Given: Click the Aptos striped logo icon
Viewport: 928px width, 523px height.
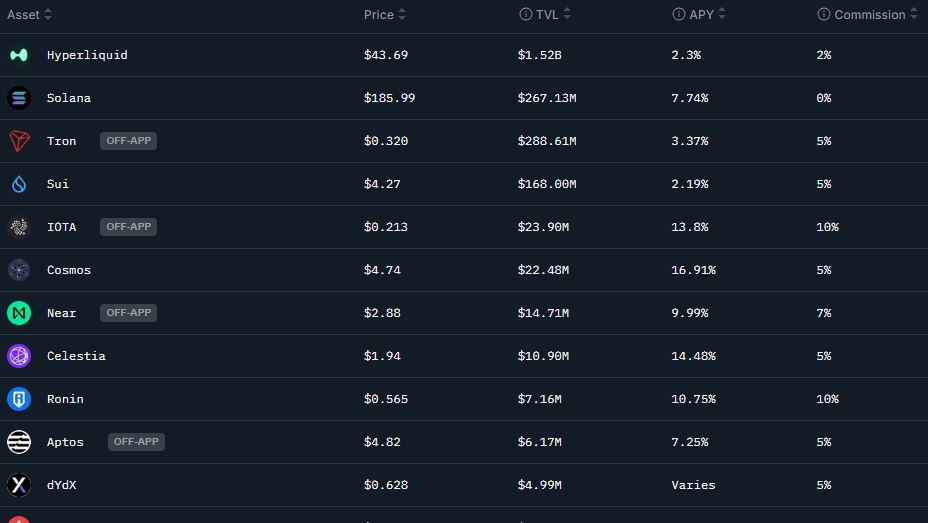Looking at the screenshot, I should [x=19, y=442].
